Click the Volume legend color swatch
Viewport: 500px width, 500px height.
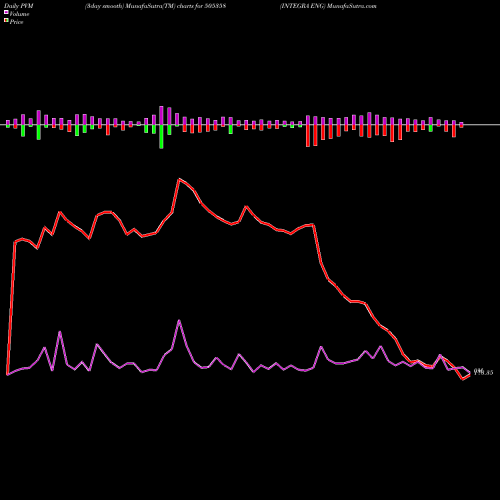tap(6, 12)
